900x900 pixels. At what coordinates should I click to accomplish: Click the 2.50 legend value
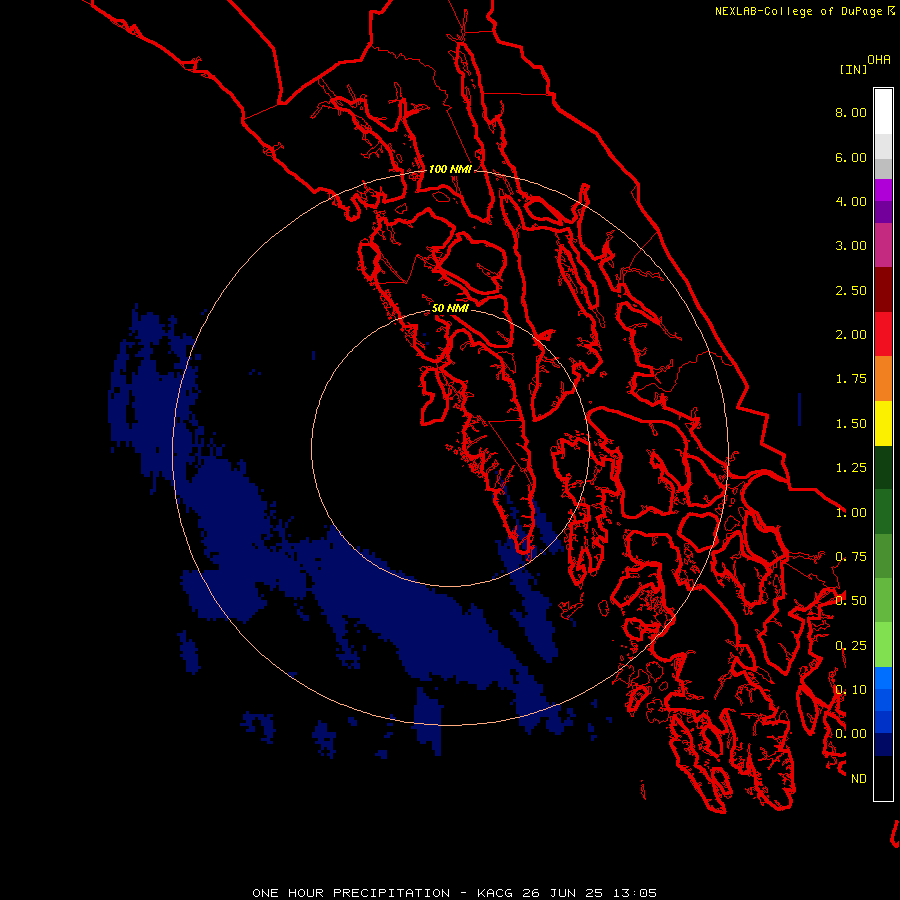pos(851,290)
